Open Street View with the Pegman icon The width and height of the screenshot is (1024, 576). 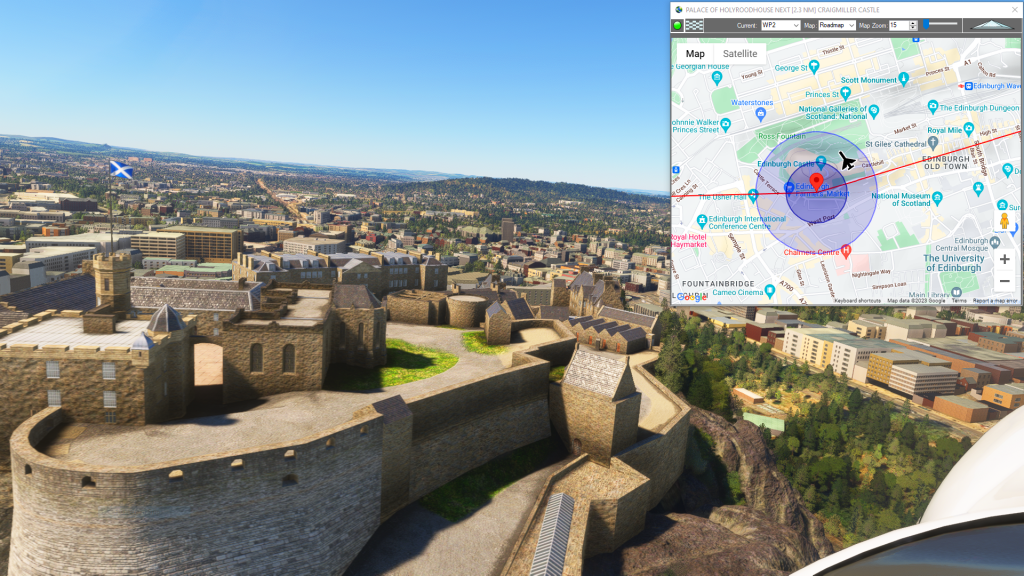coord(1004,221)
